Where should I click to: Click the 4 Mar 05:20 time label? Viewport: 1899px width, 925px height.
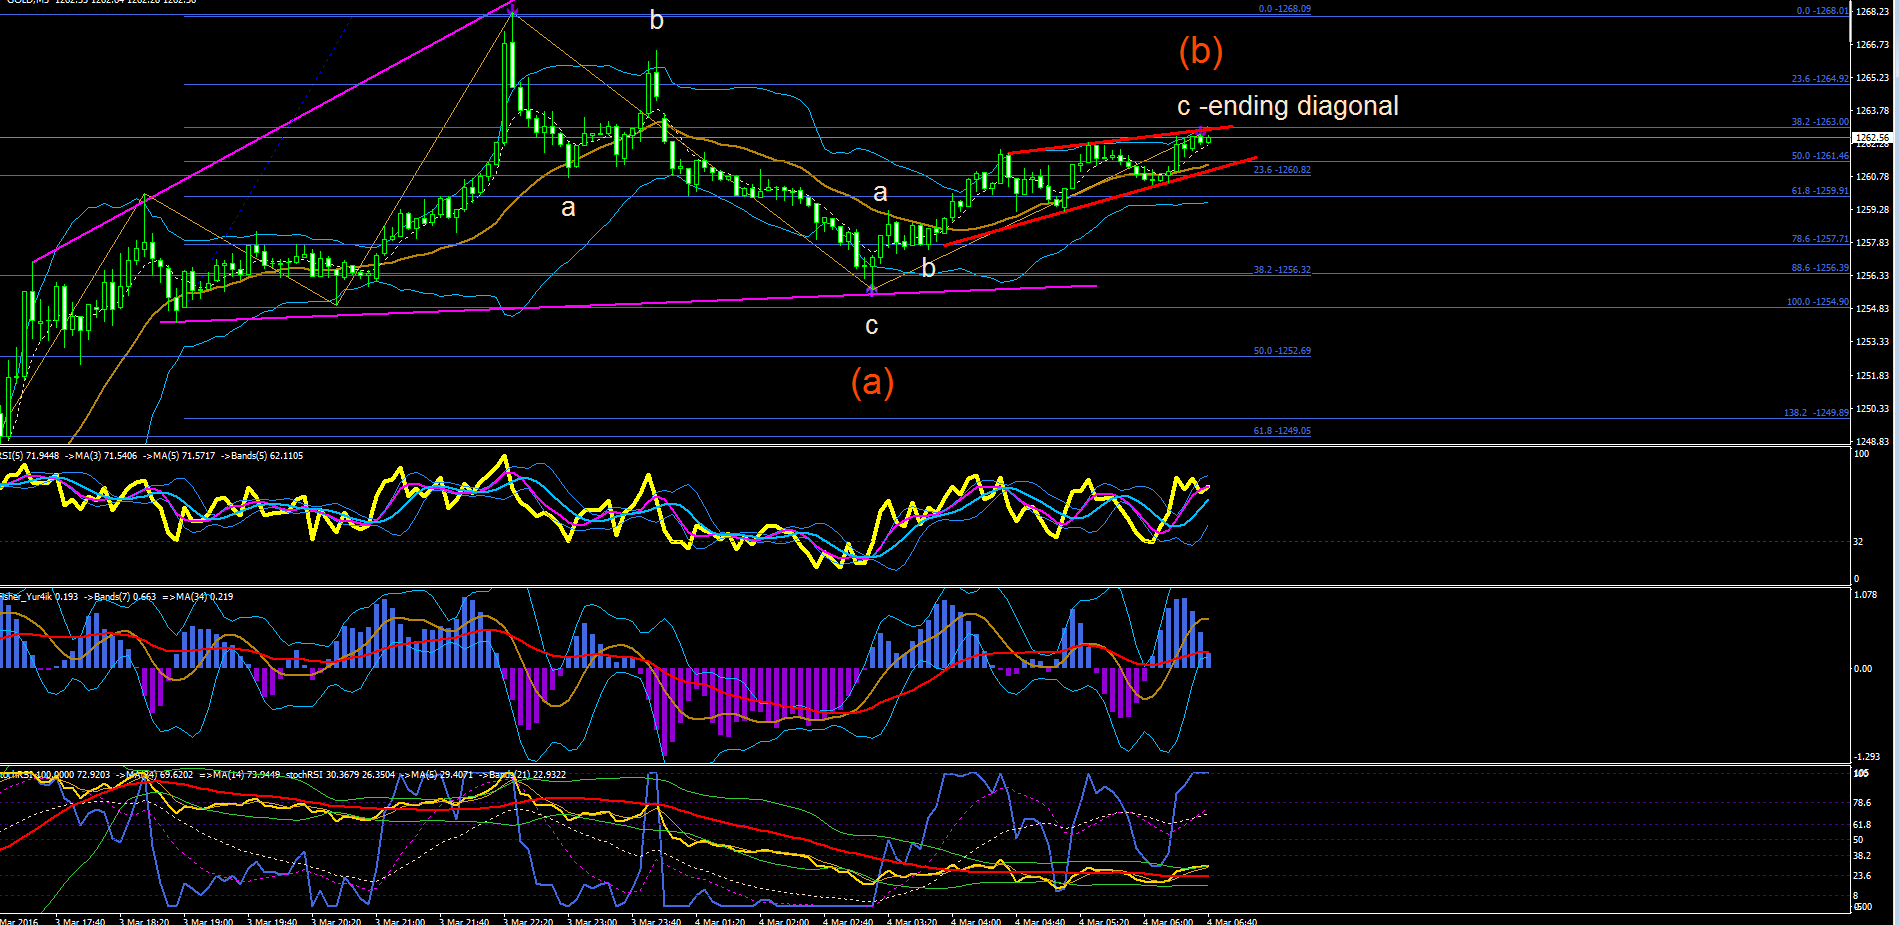tap(1104, 921)
